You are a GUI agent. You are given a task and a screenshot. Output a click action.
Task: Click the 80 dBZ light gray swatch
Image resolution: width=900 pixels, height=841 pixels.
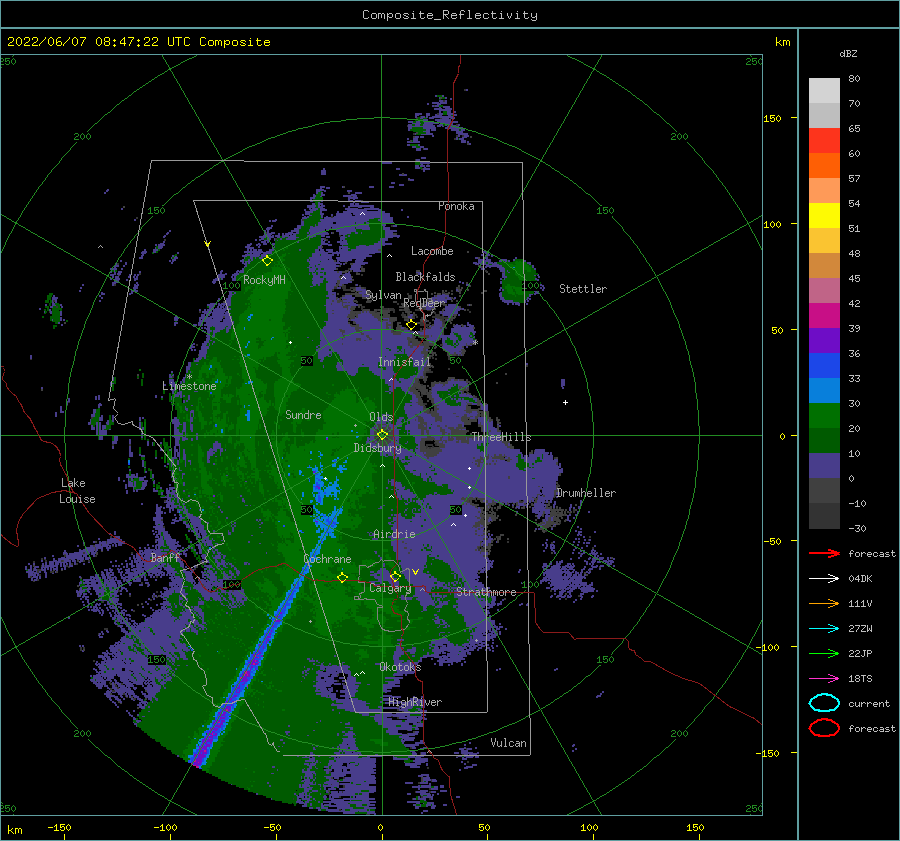coord(824,90)
